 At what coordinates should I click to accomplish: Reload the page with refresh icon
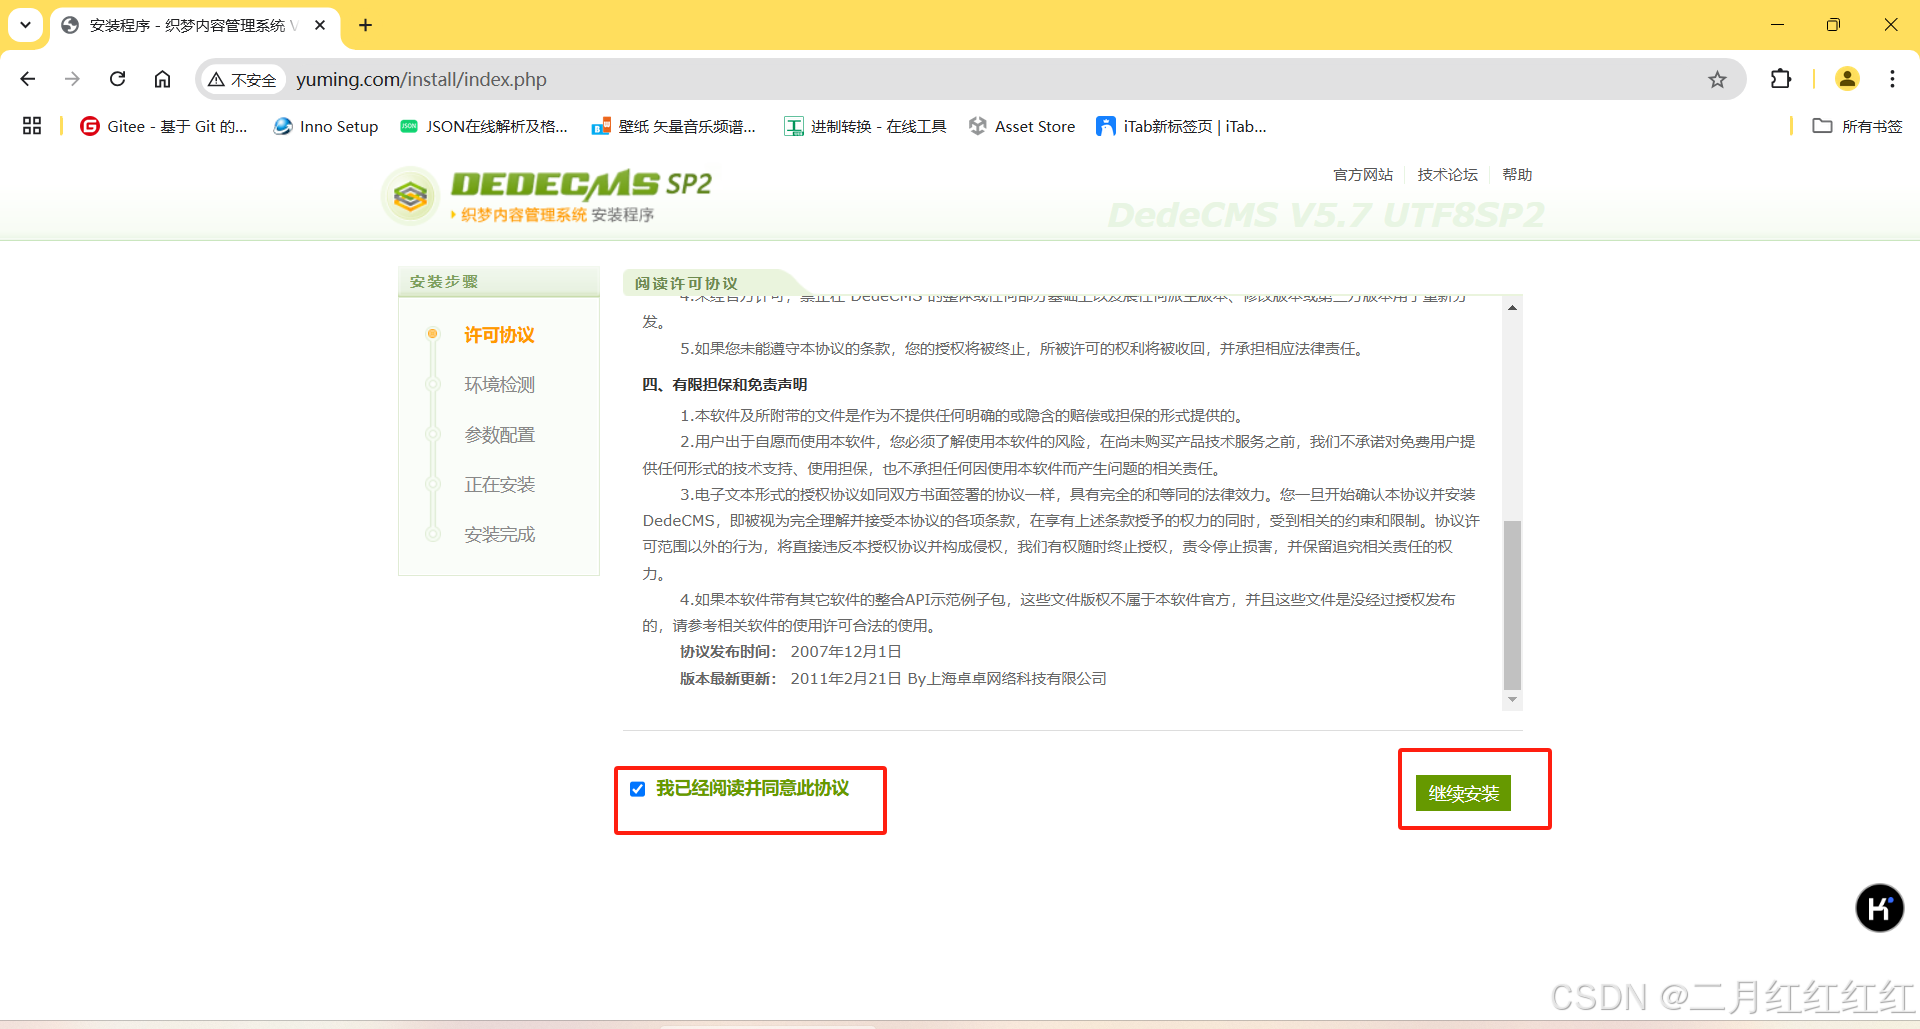coord(117,79)
